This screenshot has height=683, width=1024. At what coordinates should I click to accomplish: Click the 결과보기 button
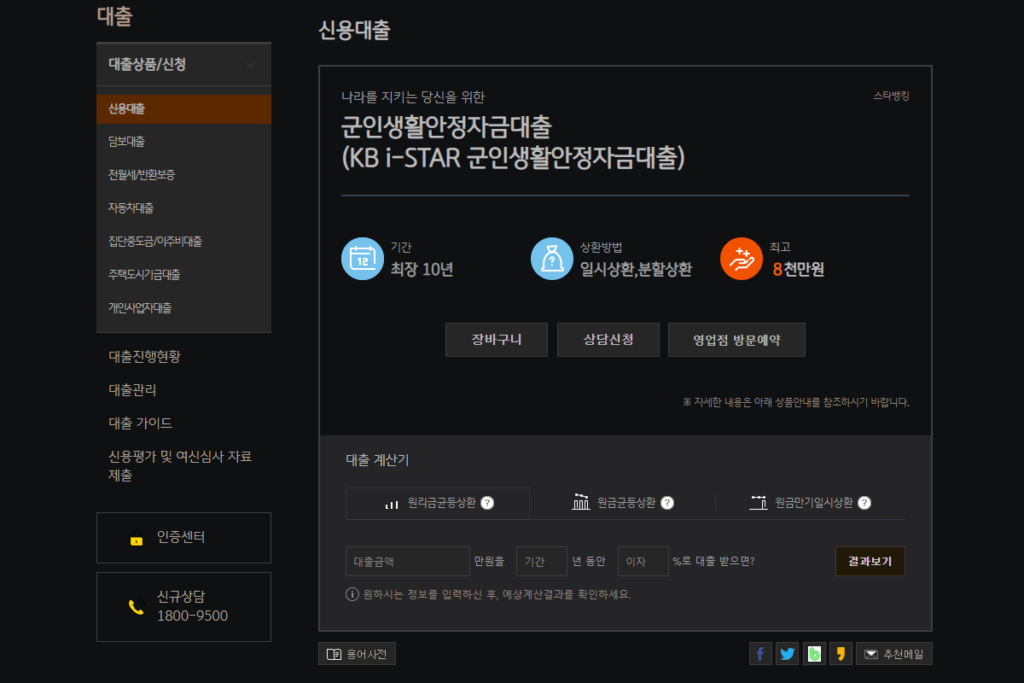pyautogui.click(x=869, y=561)
